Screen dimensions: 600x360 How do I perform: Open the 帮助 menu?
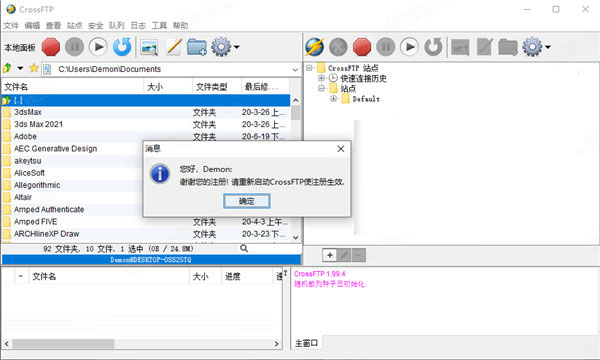point(180,26)
